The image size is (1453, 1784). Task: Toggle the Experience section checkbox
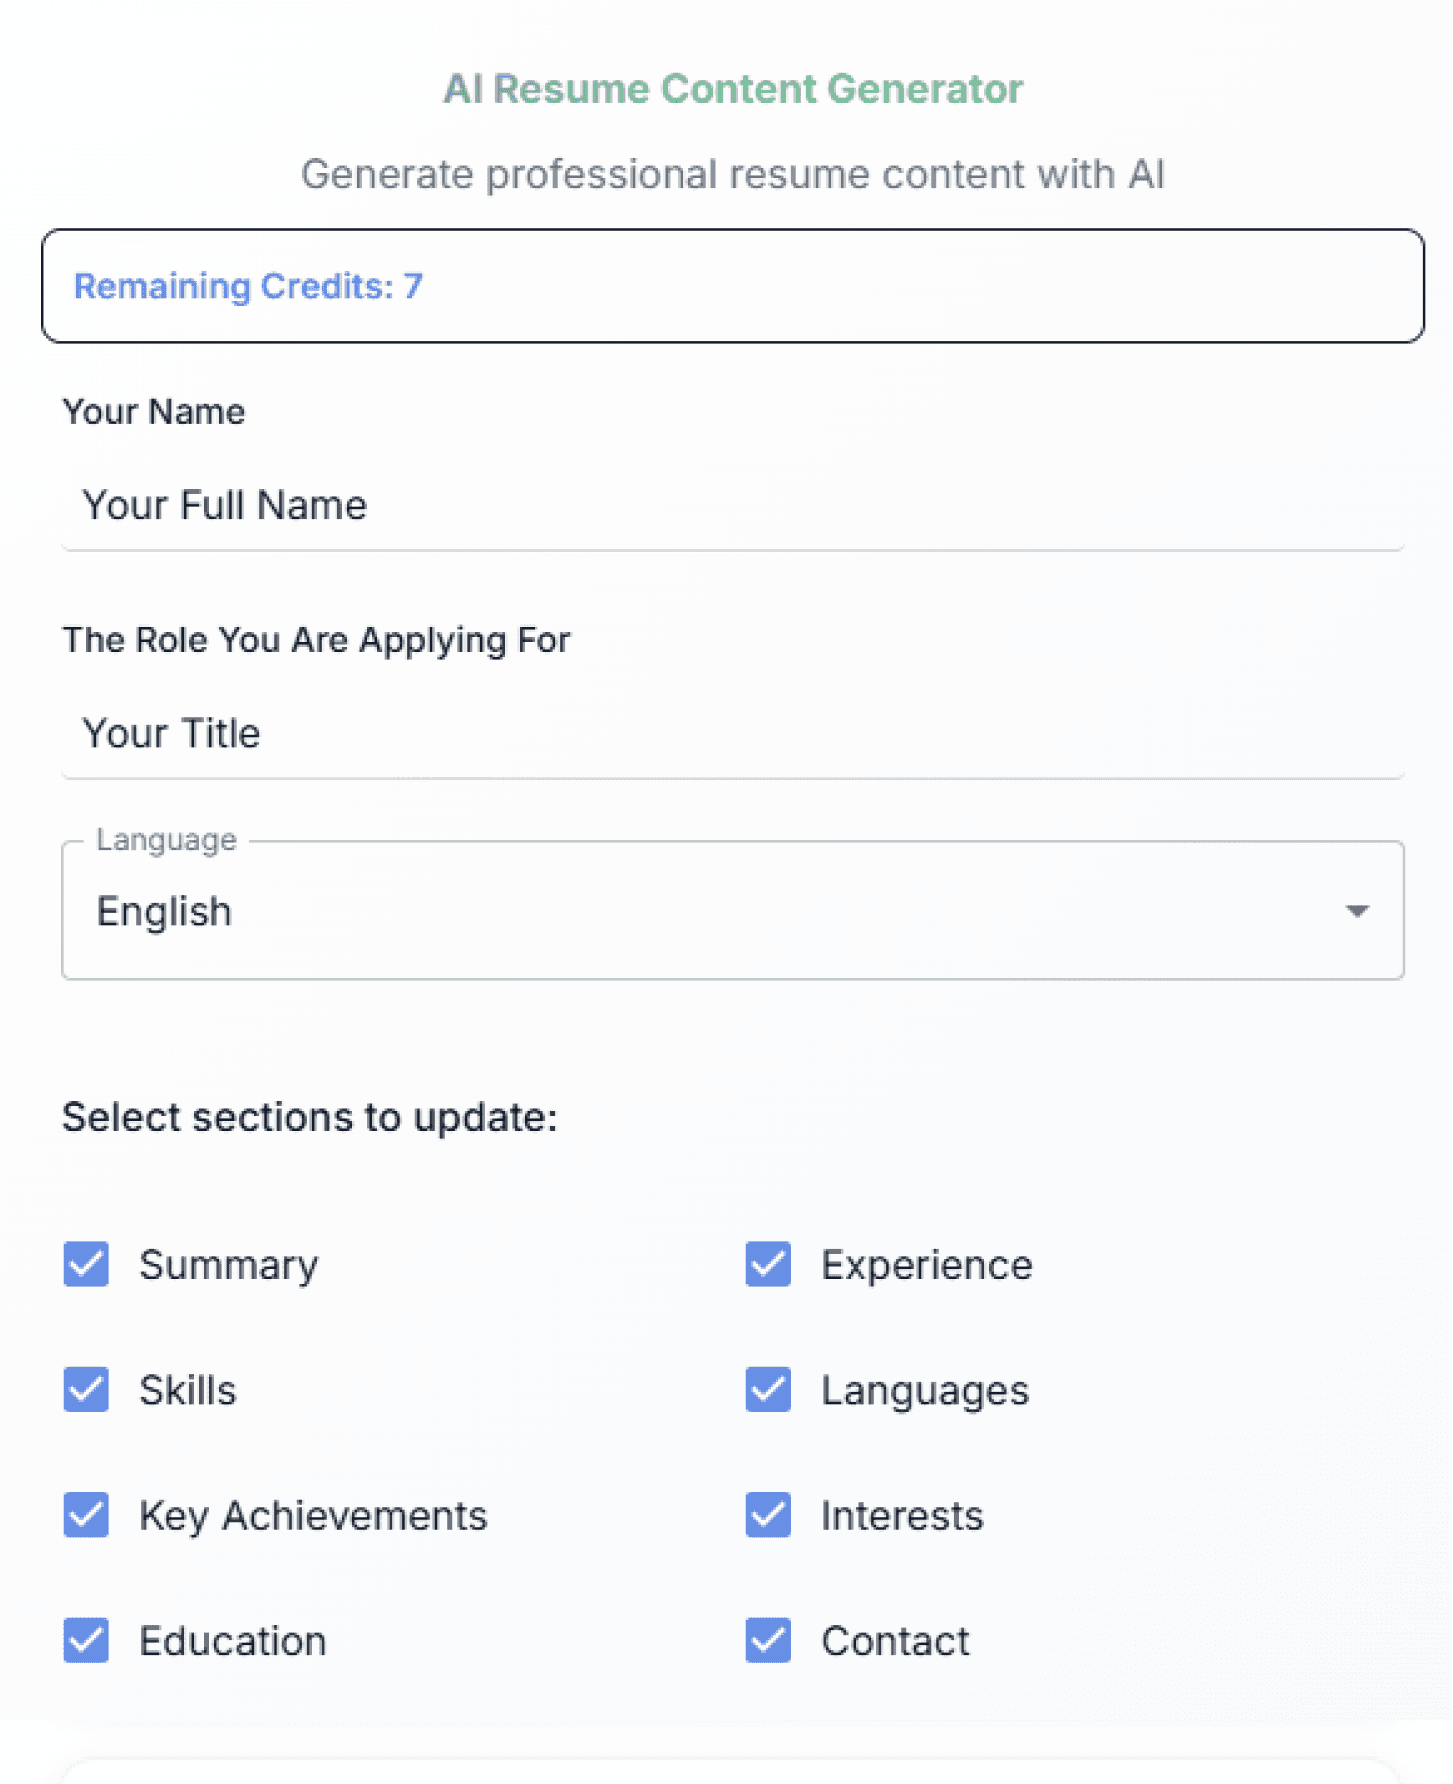pyautogui.click(x=768, y=1264)
